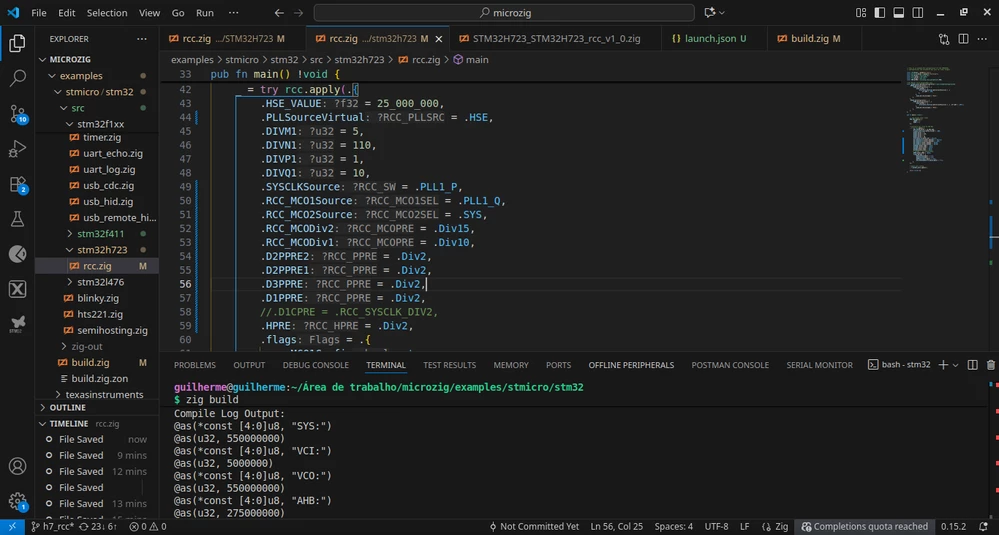Screen dimensions: 999x535
Task: Split the terminal panel
Action: click(972, 365)
